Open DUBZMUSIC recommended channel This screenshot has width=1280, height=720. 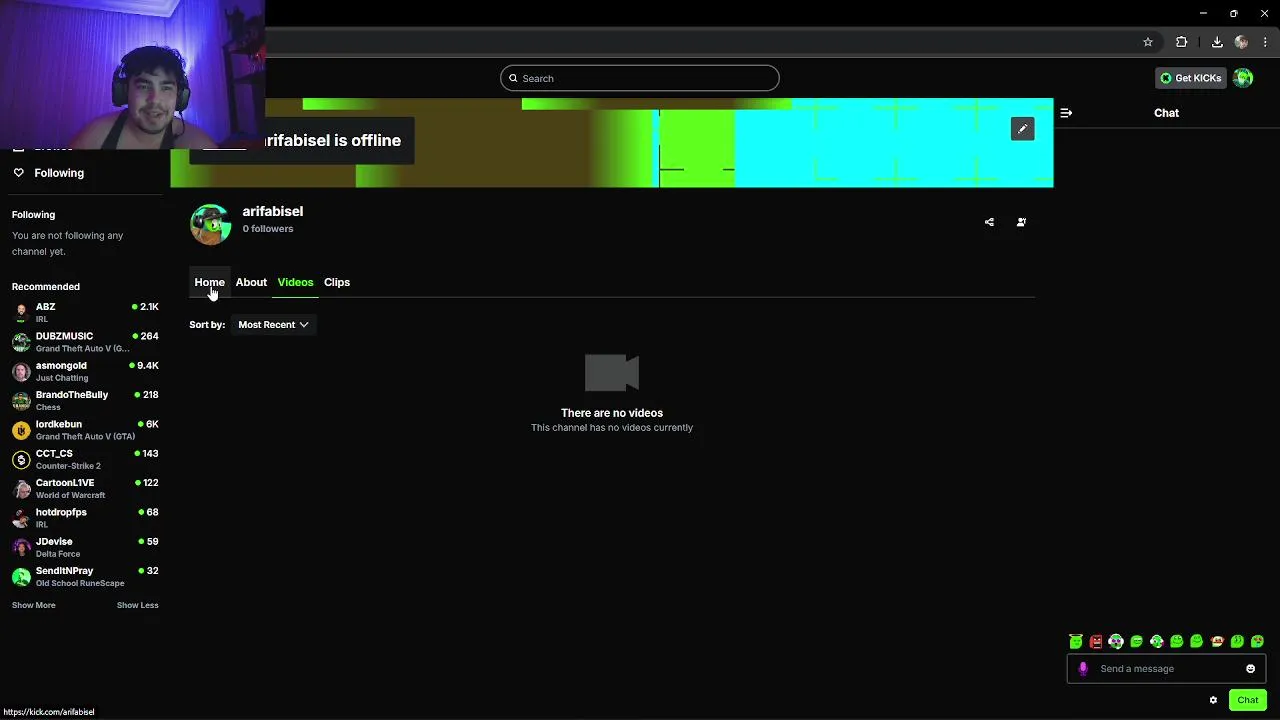pyautogui.click(x=85, y=342)
